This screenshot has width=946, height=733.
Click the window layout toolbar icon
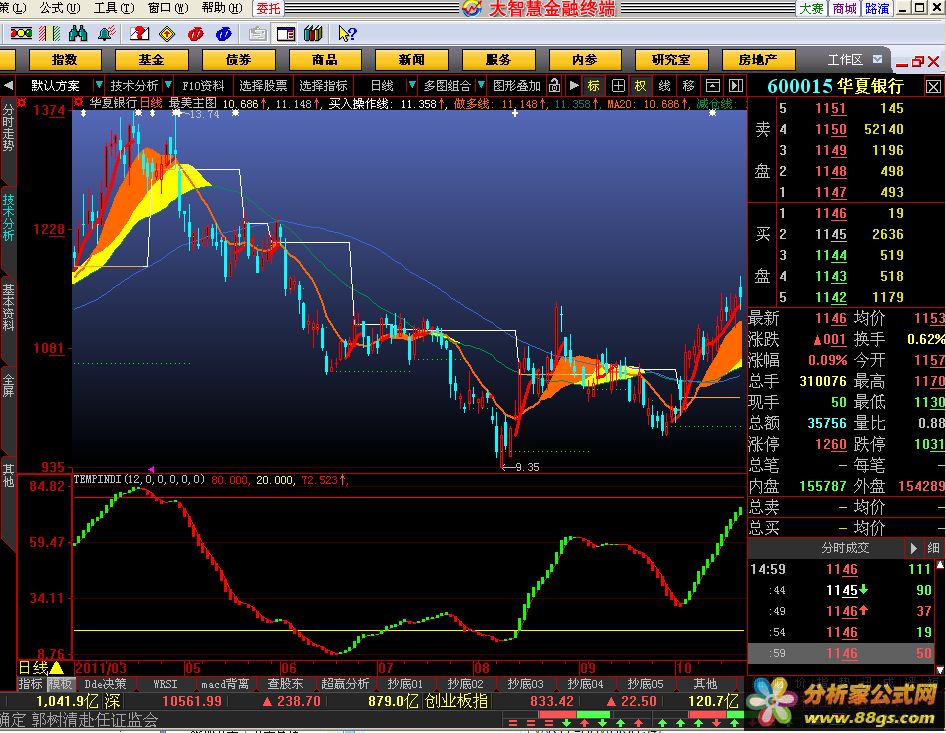pos(285,34)
